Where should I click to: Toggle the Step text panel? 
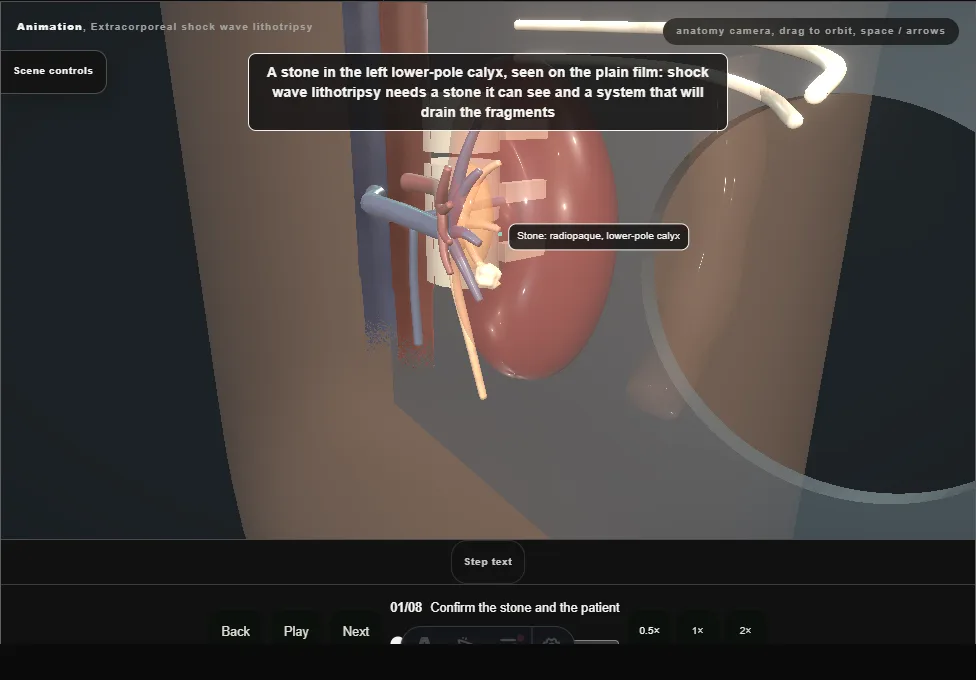coord(487,562)
